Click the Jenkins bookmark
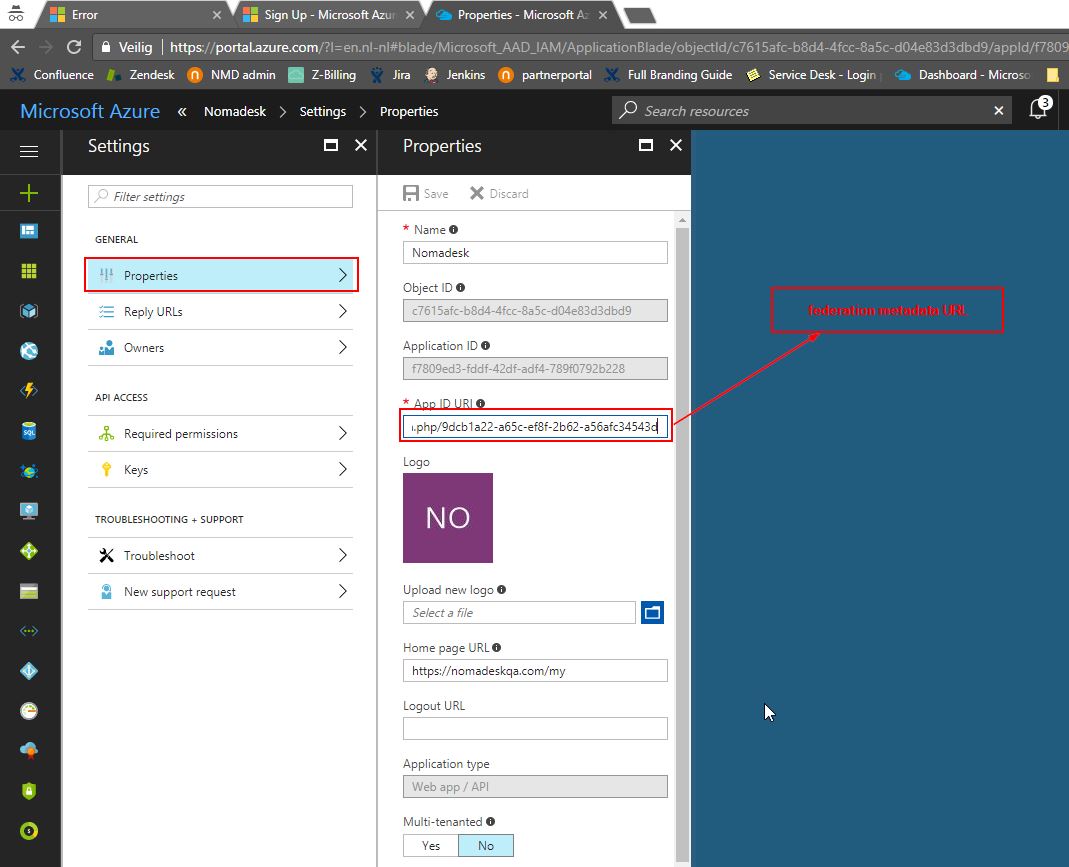 click(x=455, y=75)
